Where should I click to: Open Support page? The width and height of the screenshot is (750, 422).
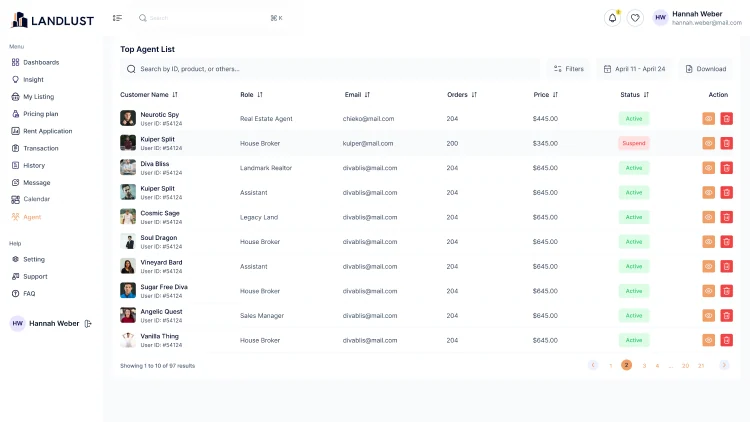coord(30,277)
